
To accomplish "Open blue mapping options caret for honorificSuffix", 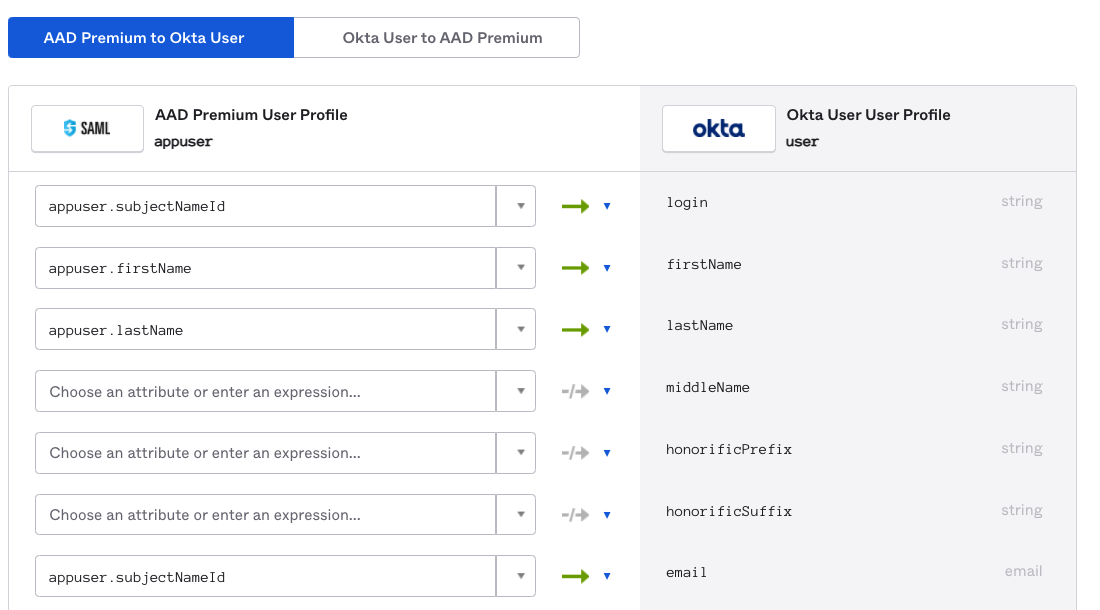I will pos(606,515).
